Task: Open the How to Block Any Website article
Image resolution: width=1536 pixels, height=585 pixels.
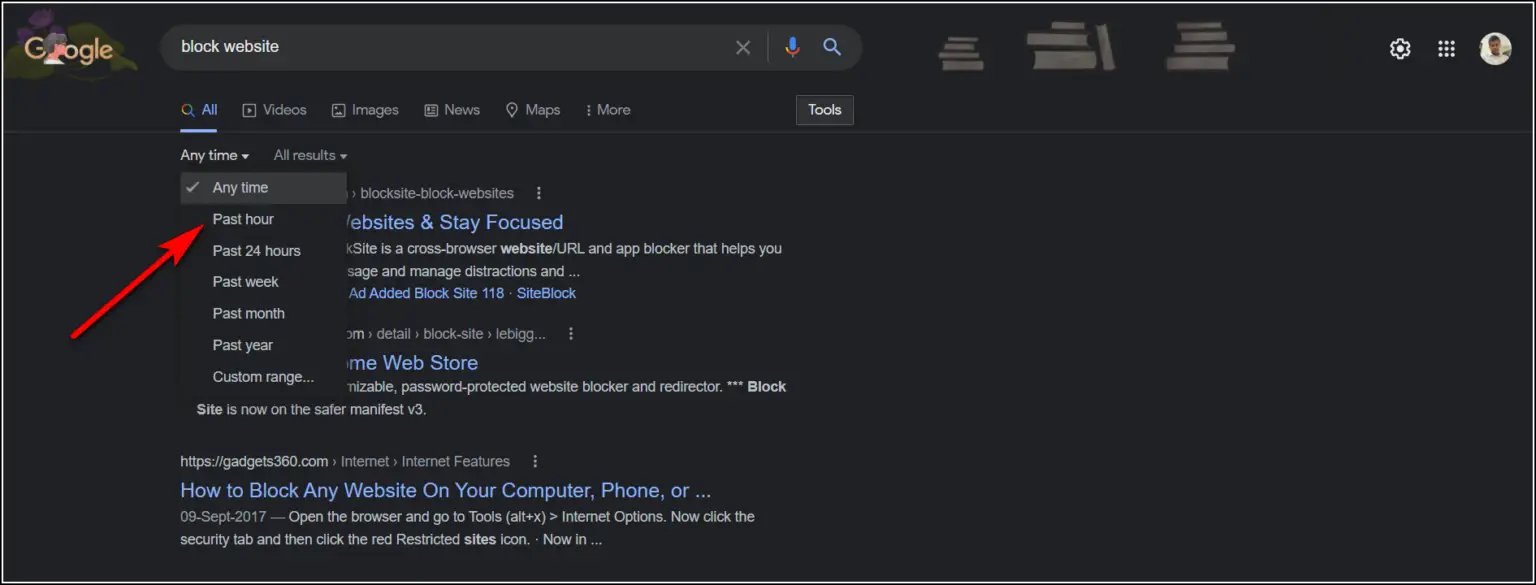Action: (x=444, y=490)
